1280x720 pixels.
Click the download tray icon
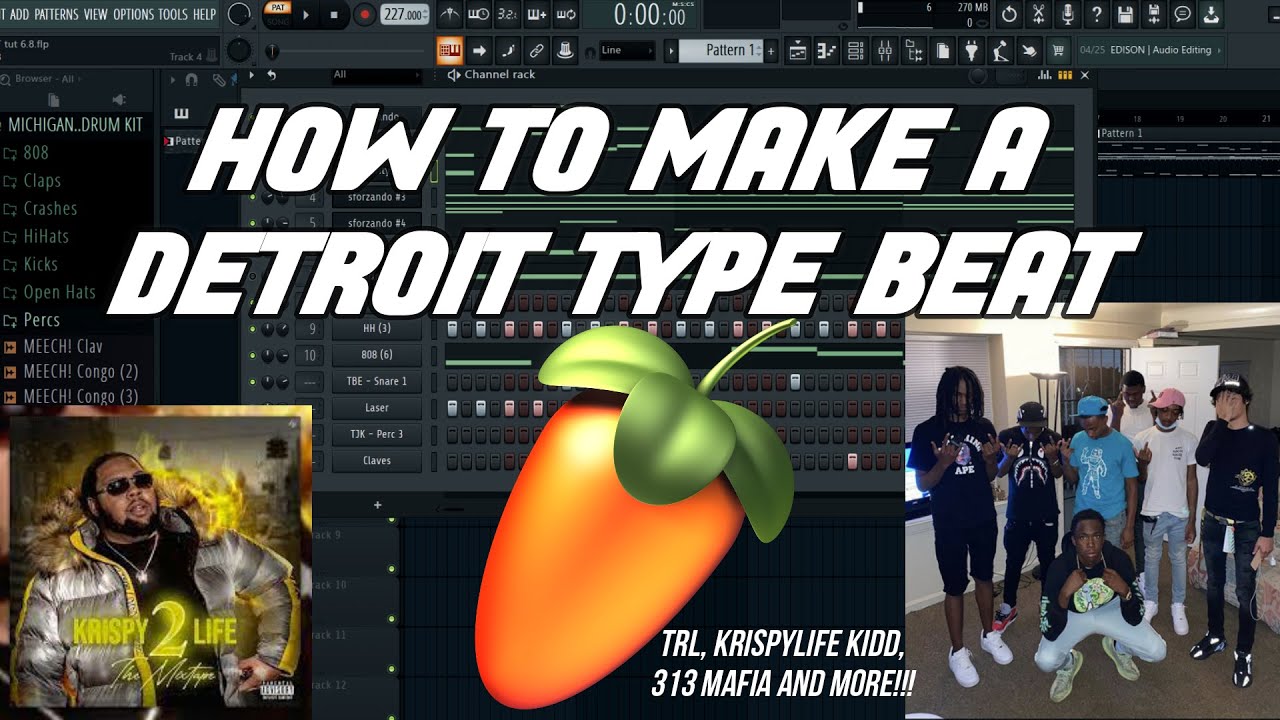1212,14
